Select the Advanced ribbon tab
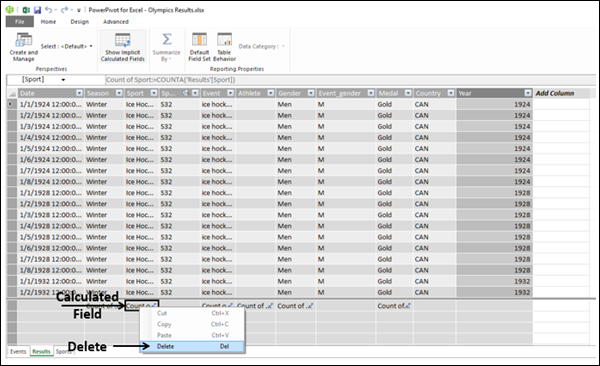The height and width of the screenshot is (366, 600). coord(116,22)
